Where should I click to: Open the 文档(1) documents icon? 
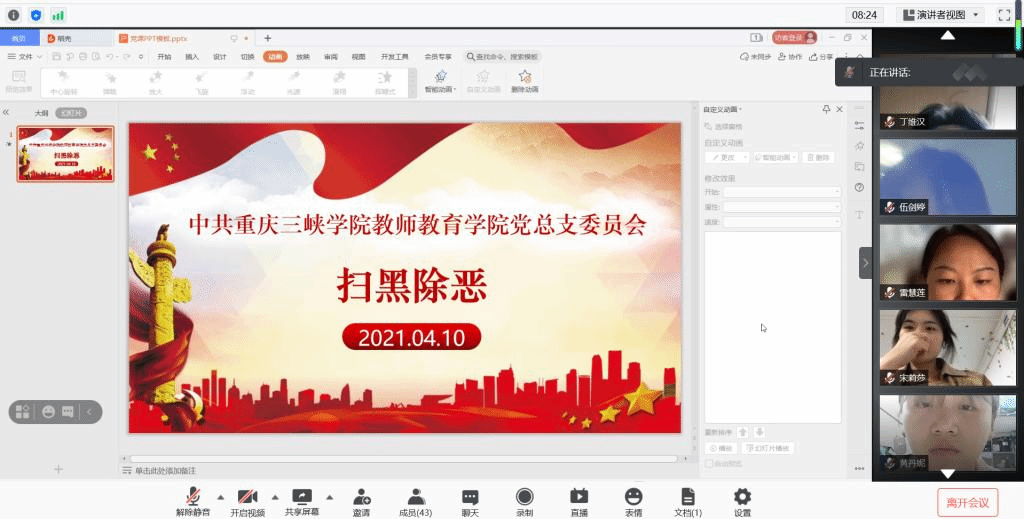(x=688, y=497)
